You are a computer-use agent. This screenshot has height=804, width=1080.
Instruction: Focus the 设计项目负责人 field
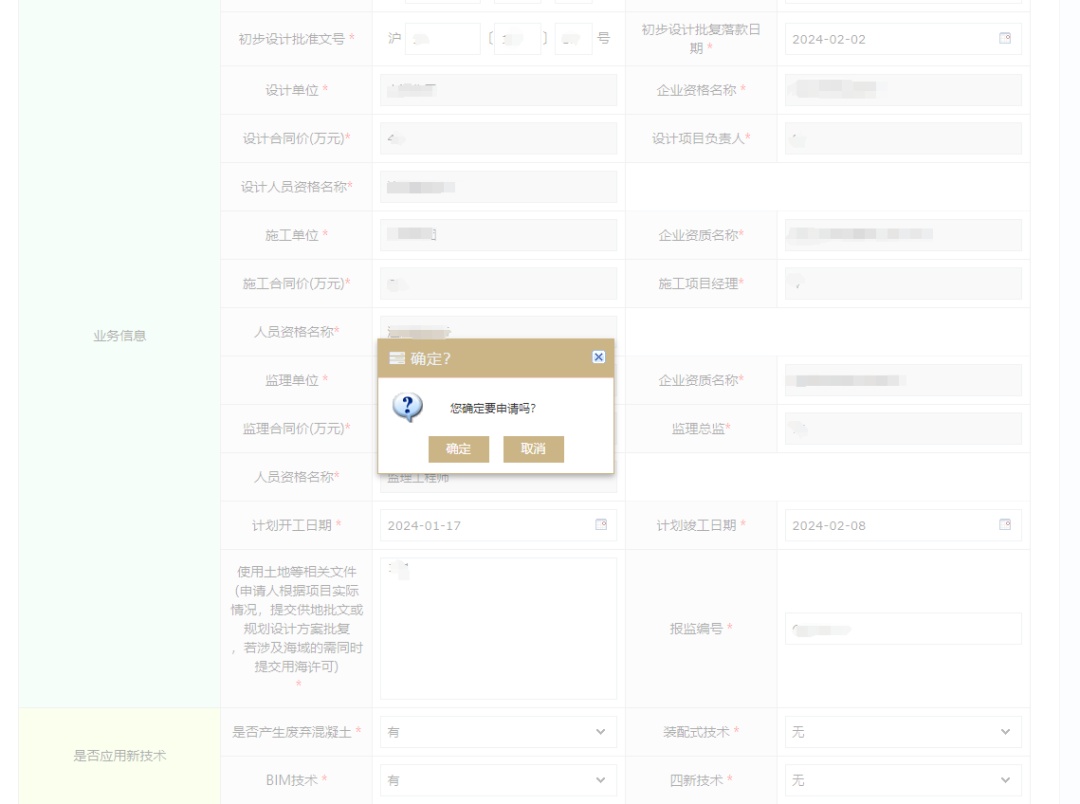902,139
